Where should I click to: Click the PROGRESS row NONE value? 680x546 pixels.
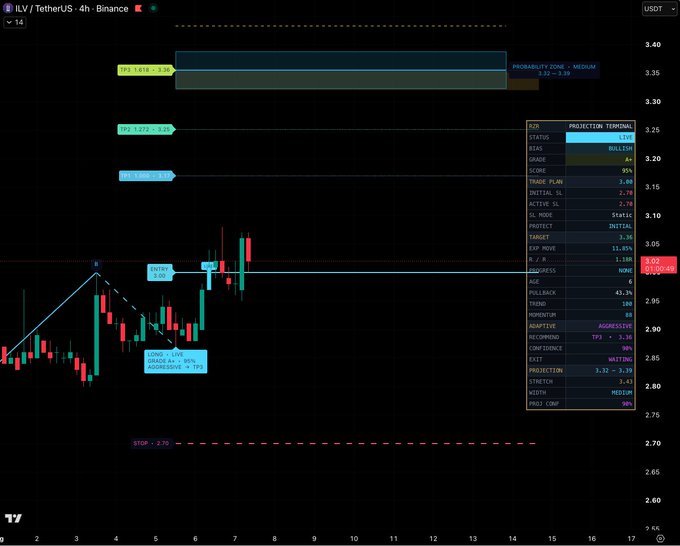coord(625,271)
